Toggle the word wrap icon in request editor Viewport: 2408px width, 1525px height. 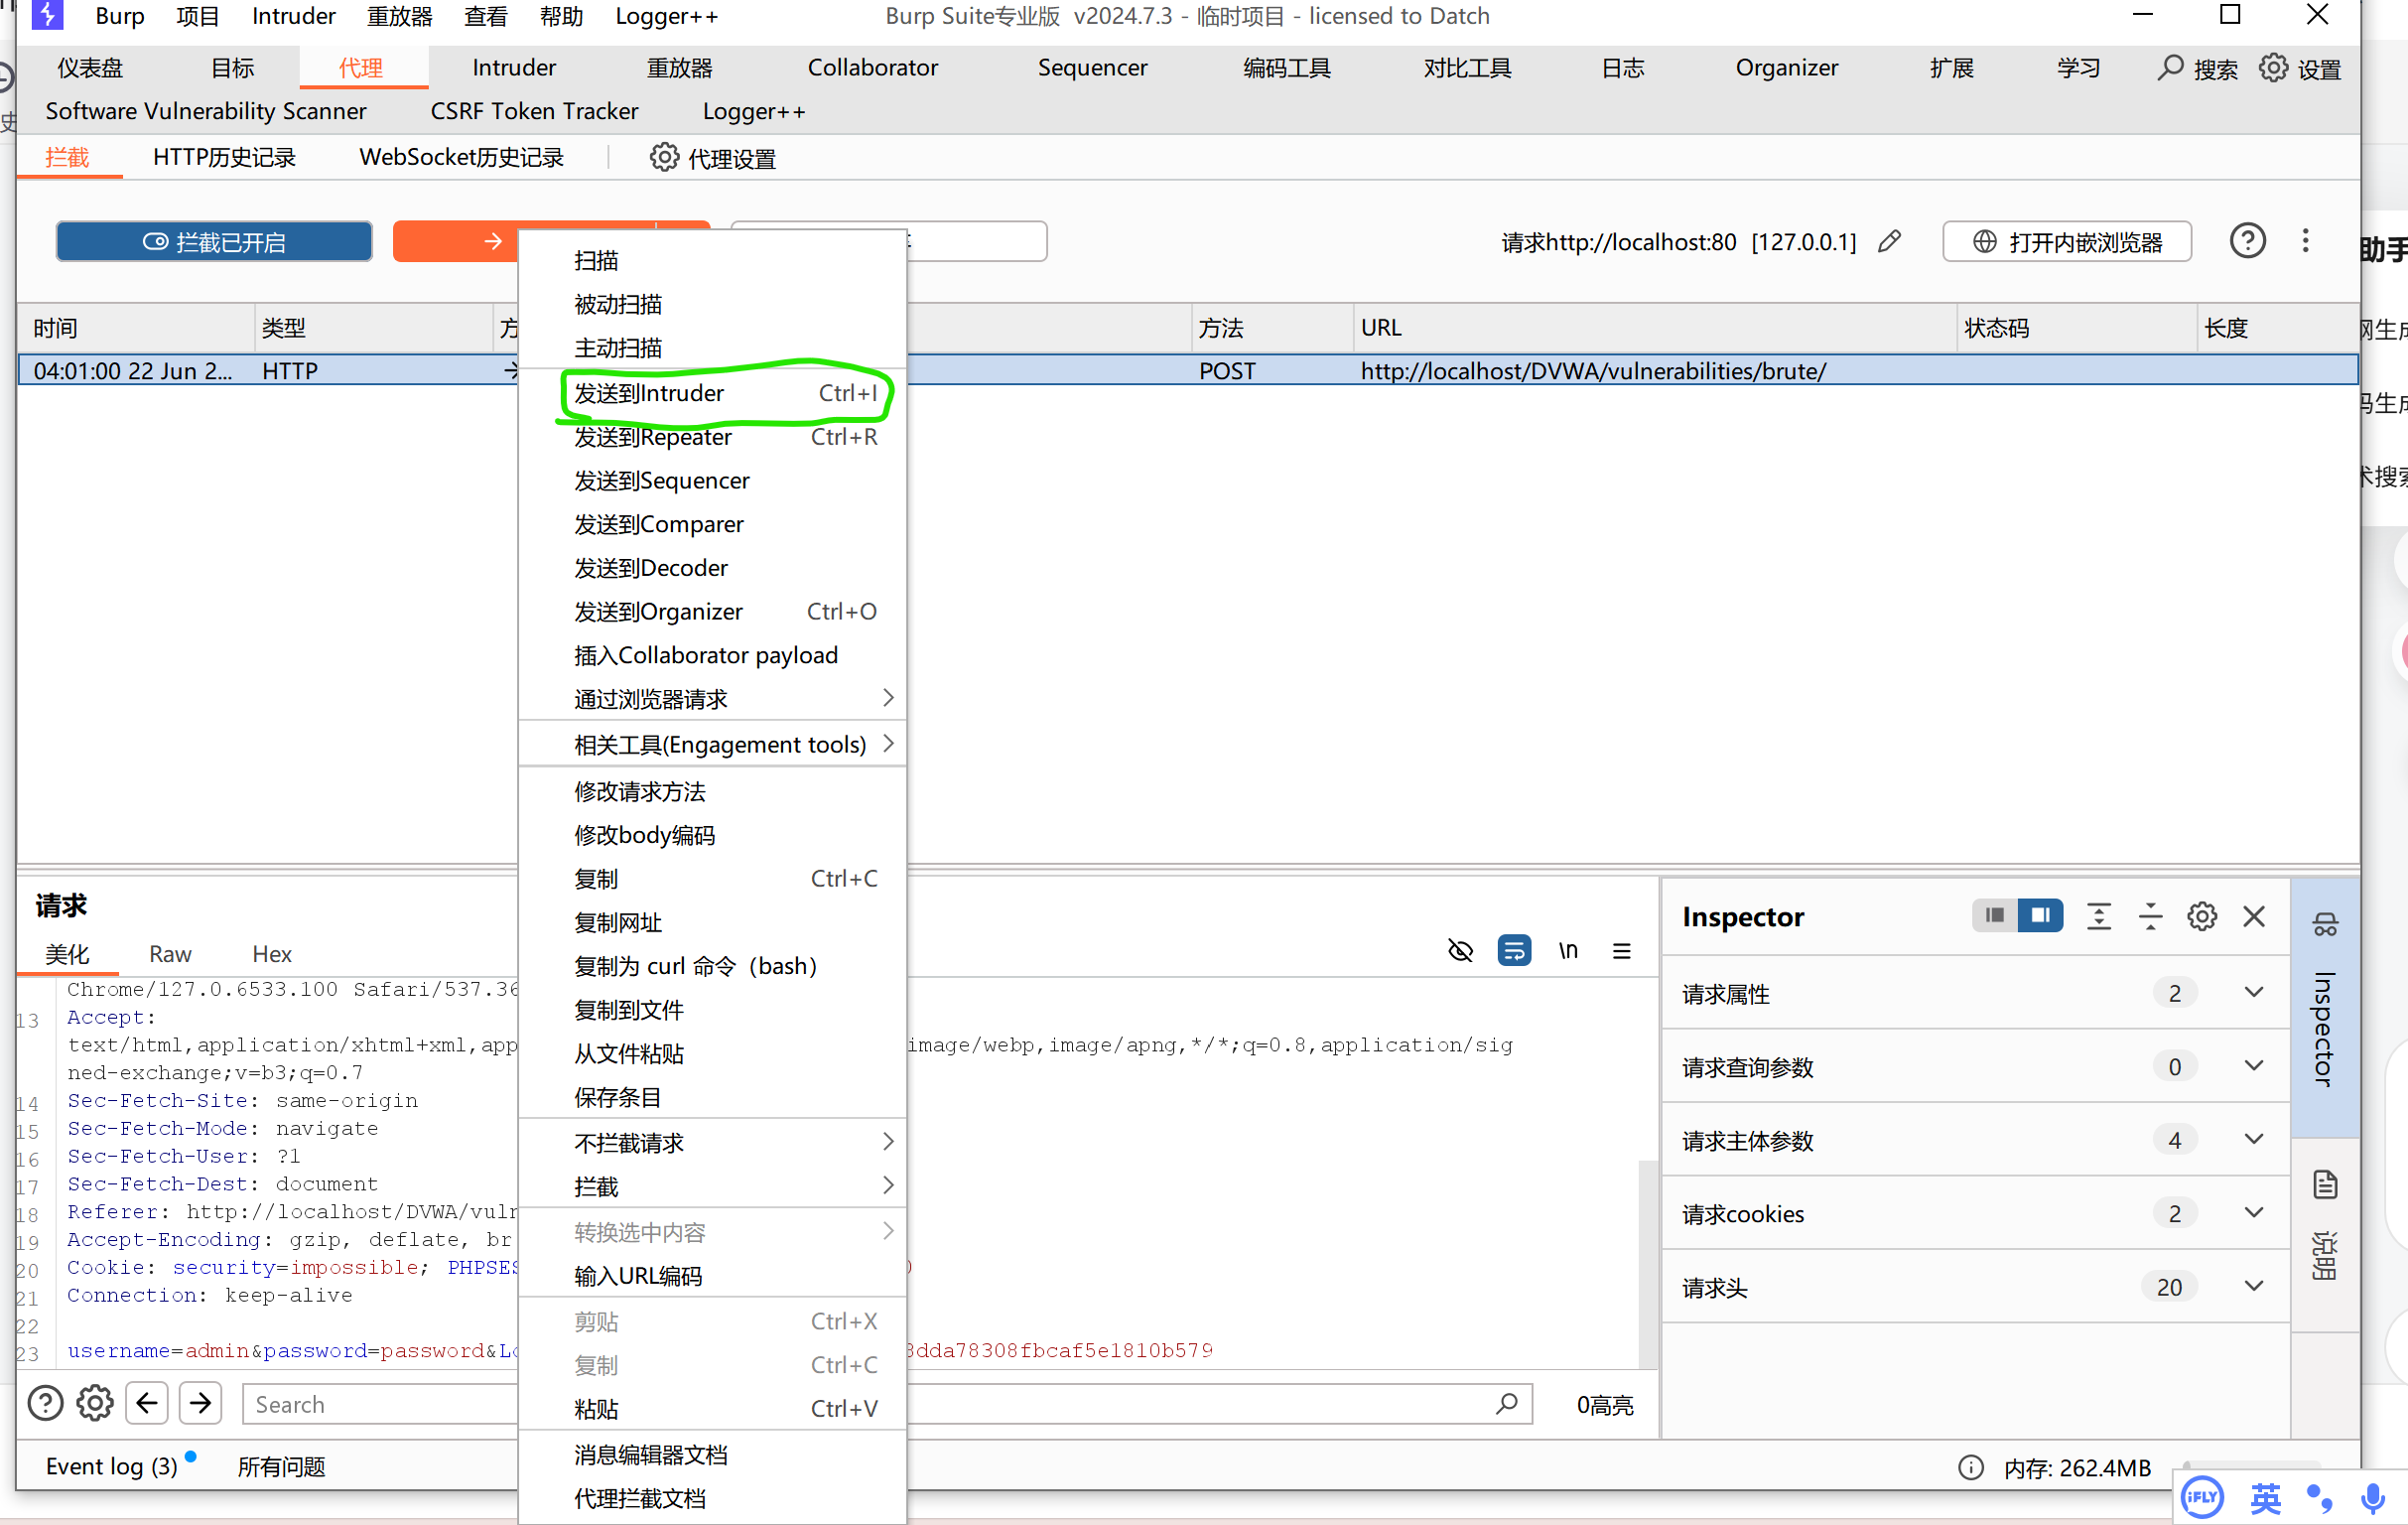1514,951
